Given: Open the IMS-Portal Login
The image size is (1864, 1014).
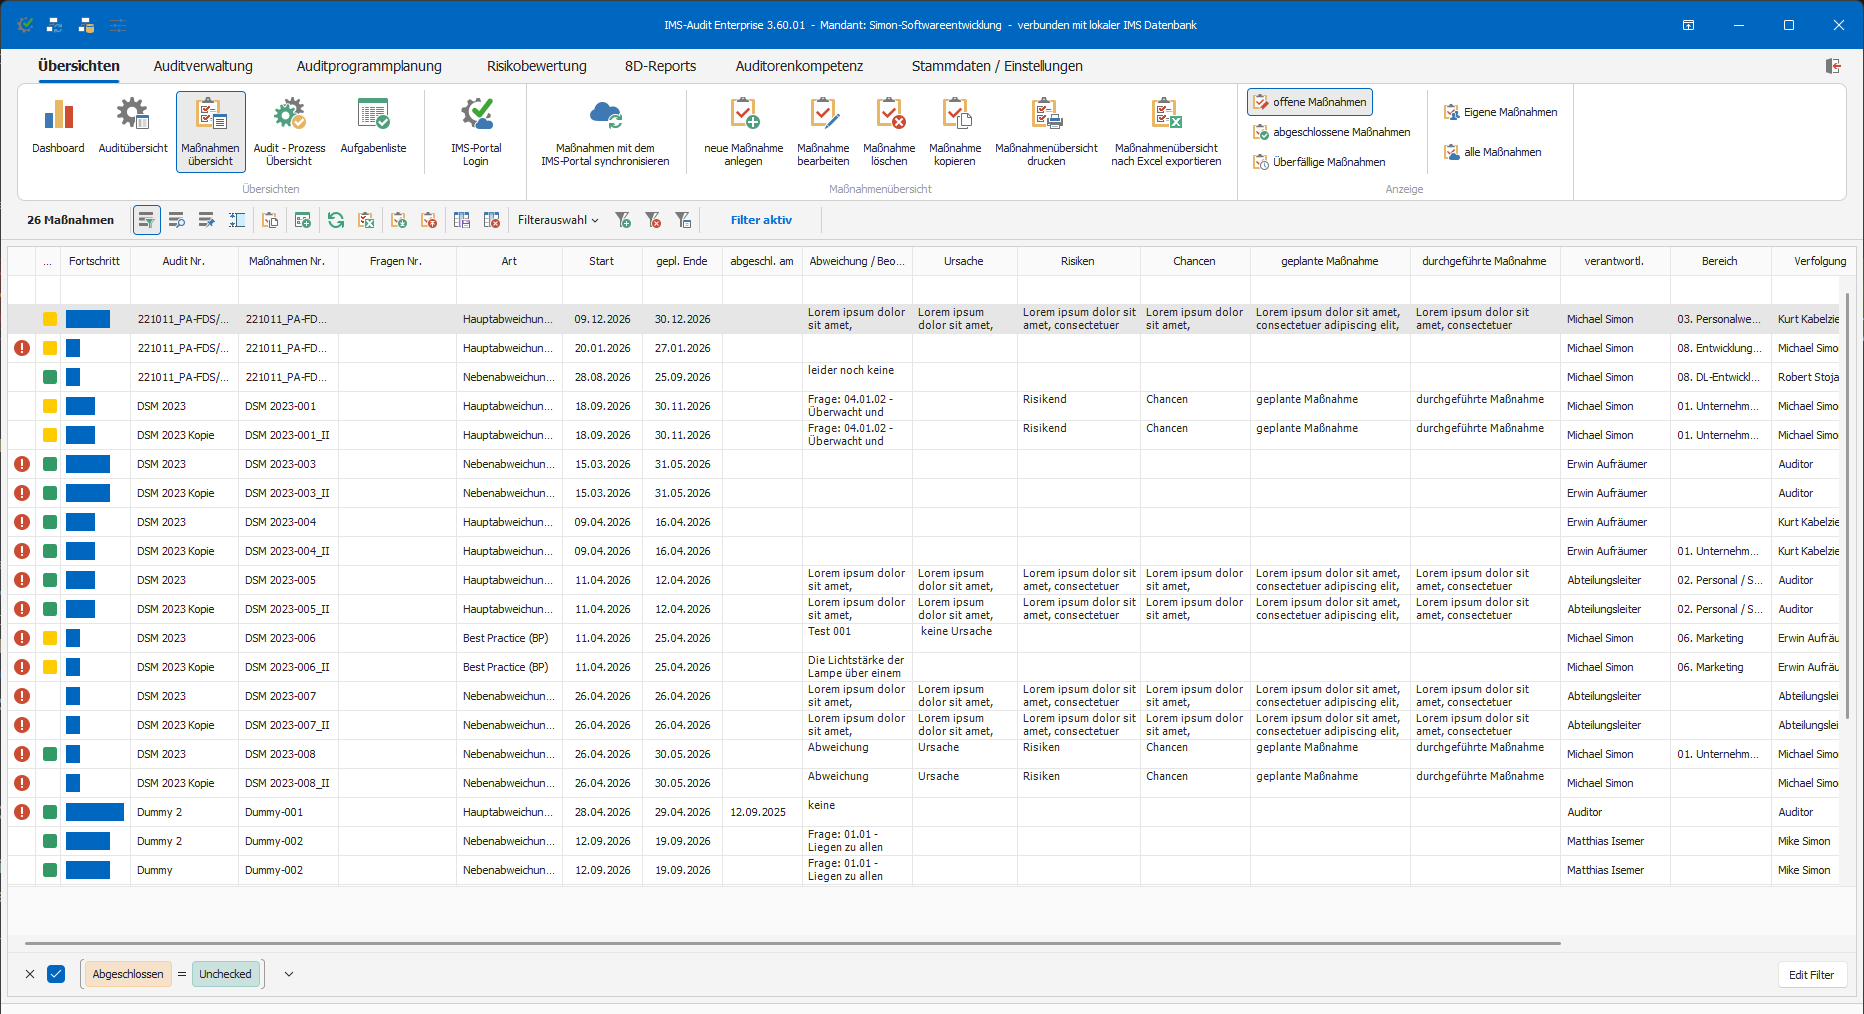Looking at the screenshot, I should [476, 132].
